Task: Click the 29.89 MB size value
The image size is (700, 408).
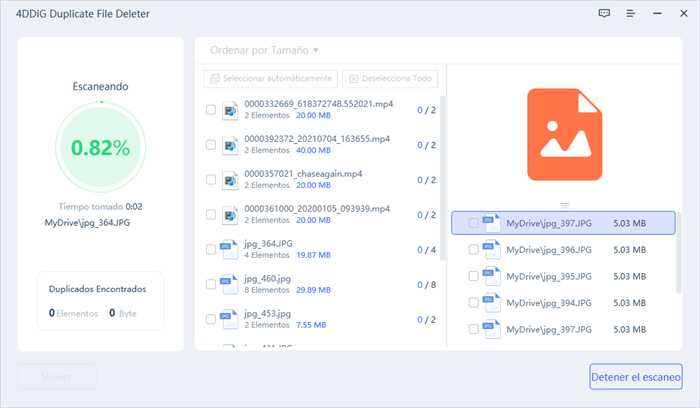Action: [313, 290]
